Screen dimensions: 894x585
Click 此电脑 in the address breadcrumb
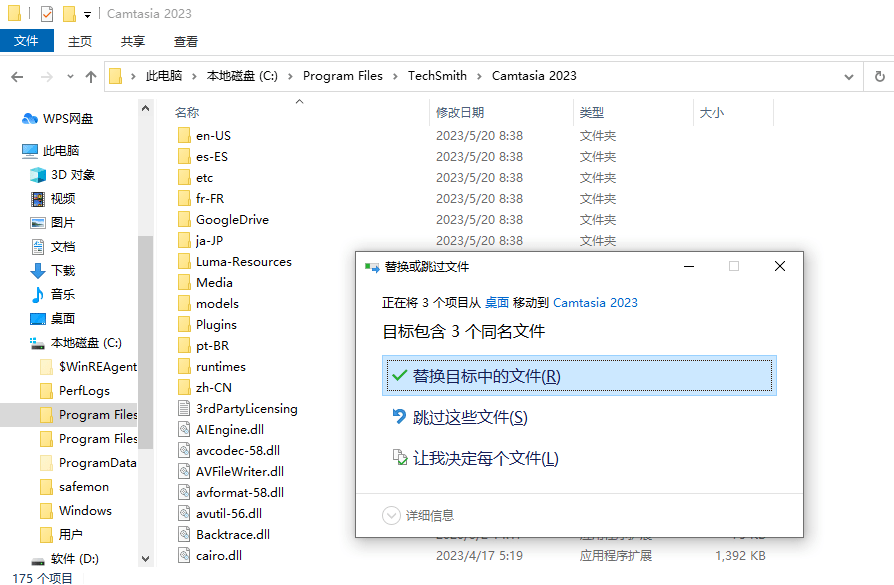[164, 76]
